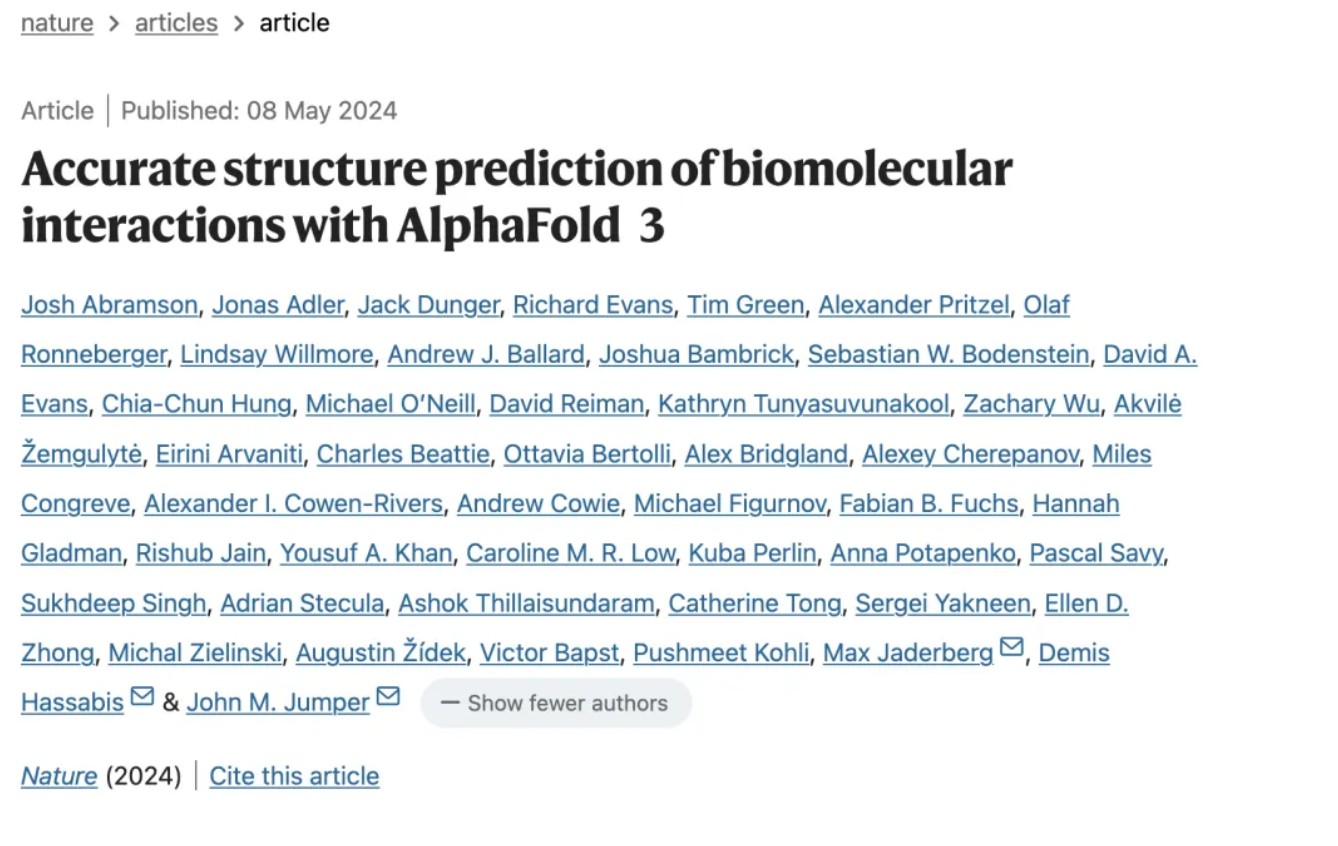
Task: Click John M. Jumper's name
Action: coord(278,703)
